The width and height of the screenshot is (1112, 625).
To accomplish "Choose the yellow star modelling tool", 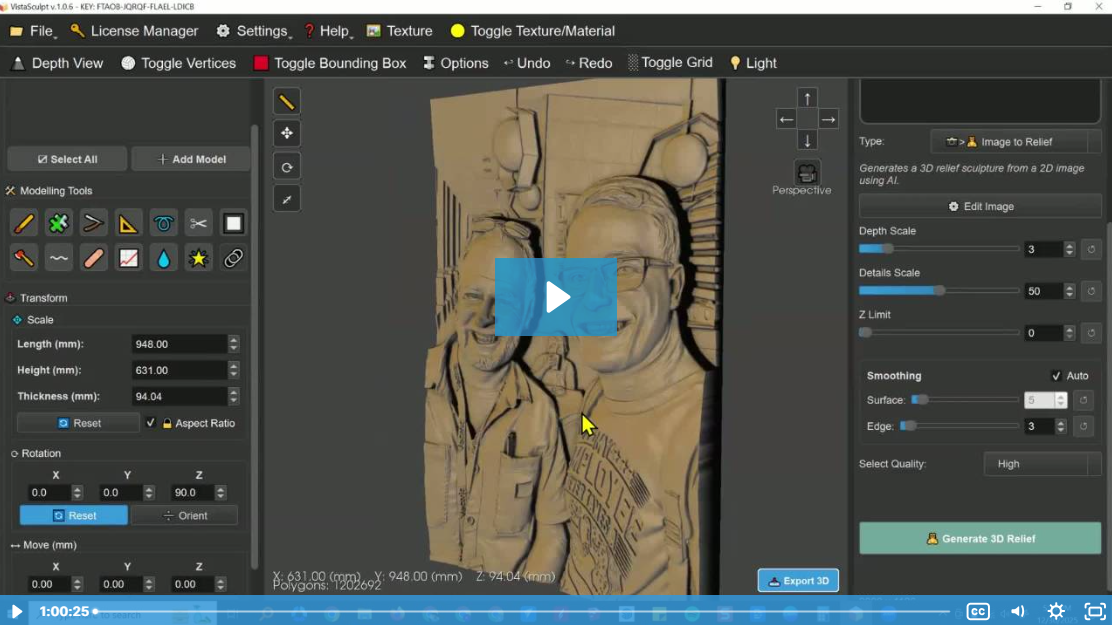I will point(198,259).
